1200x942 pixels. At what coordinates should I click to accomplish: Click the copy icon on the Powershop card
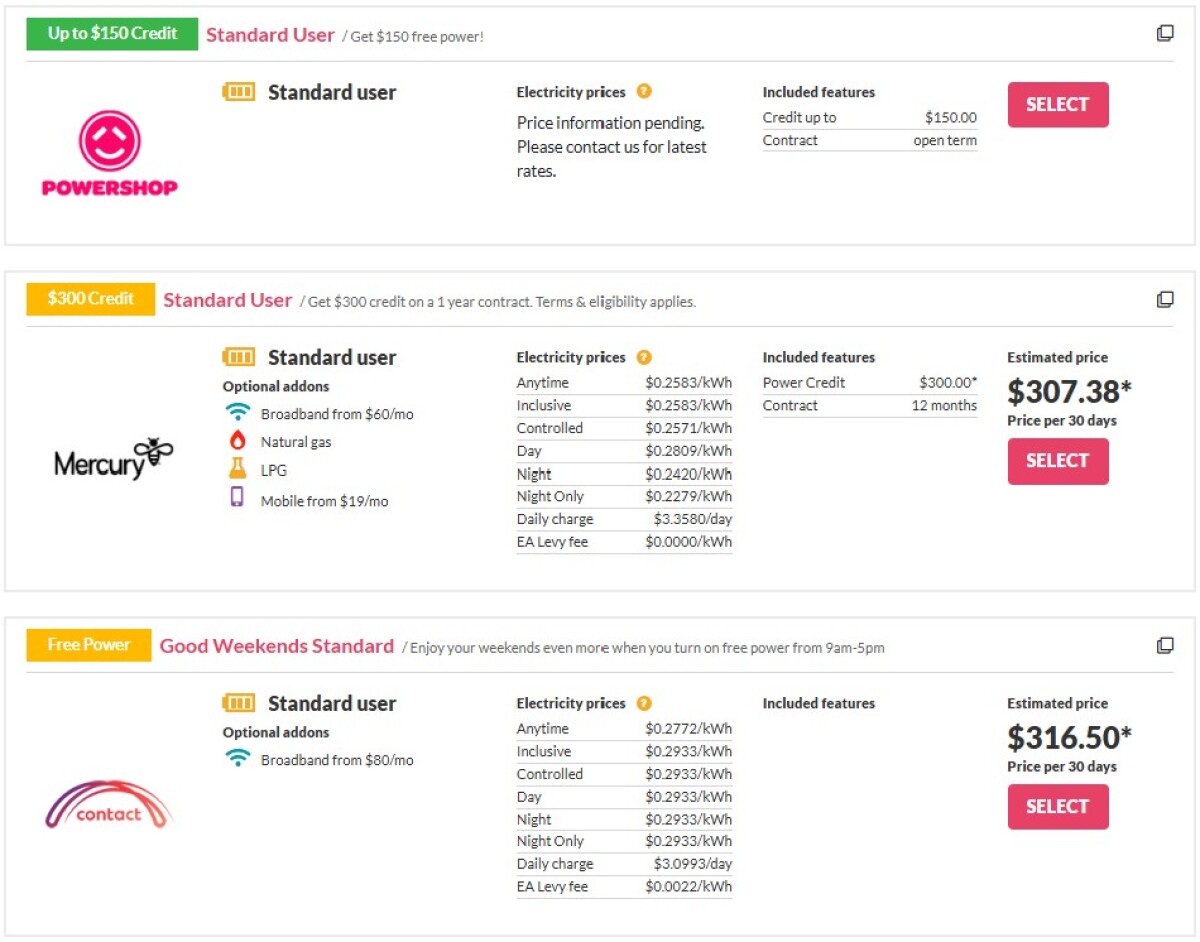(x=1164, y=32)
